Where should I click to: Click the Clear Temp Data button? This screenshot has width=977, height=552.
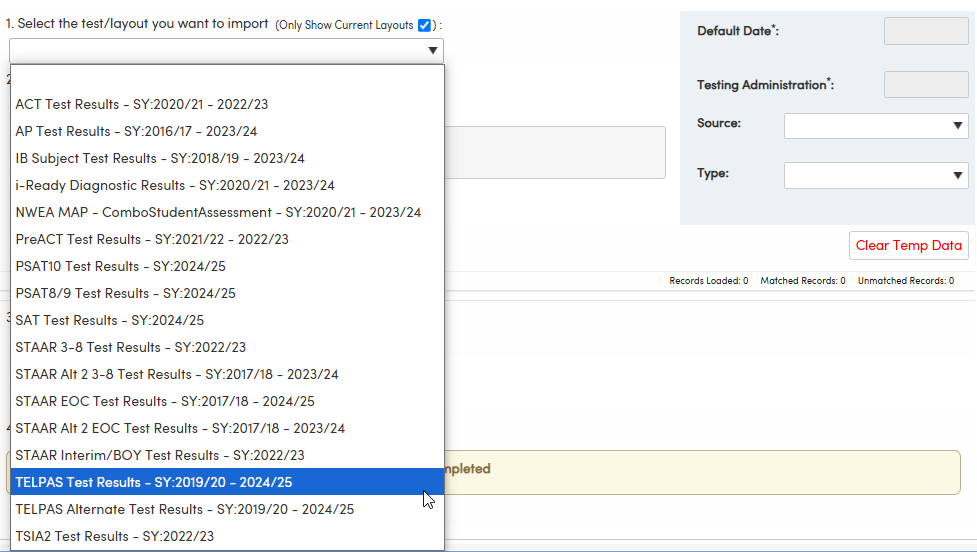click(x=908, y=245)
